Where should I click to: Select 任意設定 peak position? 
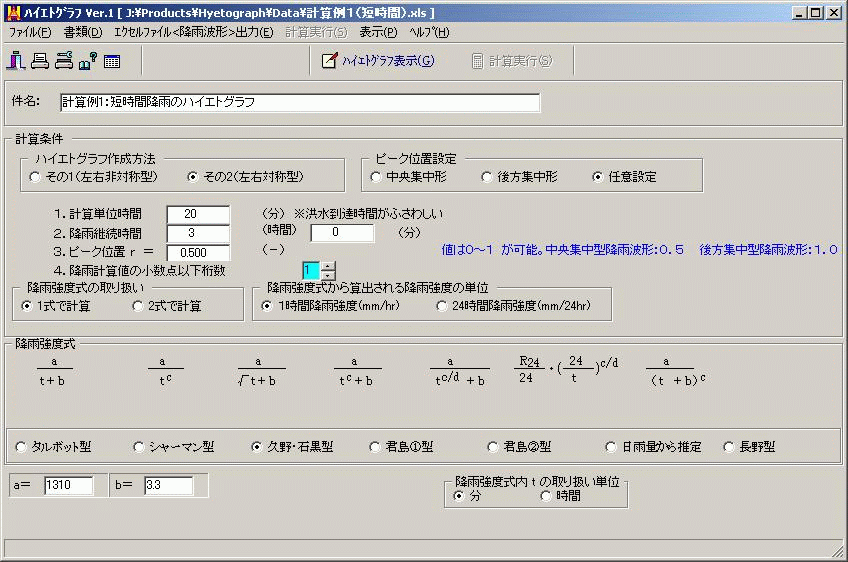pos(625,177)
